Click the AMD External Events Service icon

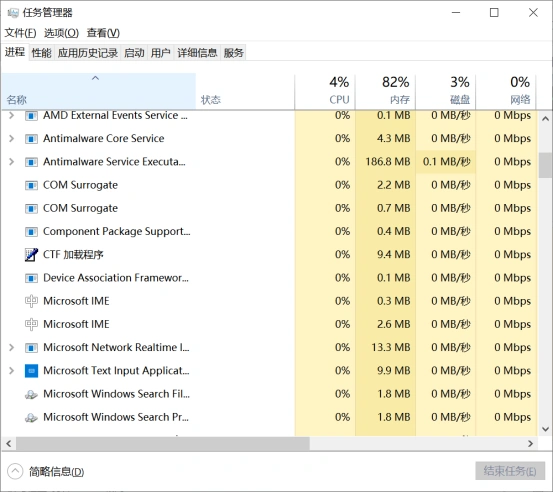tap(31, 115)
